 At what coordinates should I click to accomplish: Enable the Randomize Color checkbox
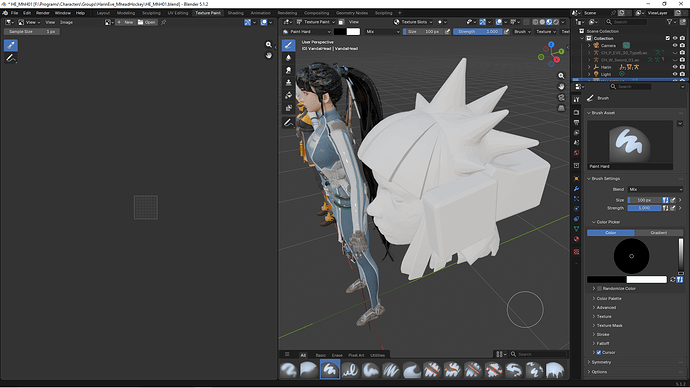pos(599,289)
